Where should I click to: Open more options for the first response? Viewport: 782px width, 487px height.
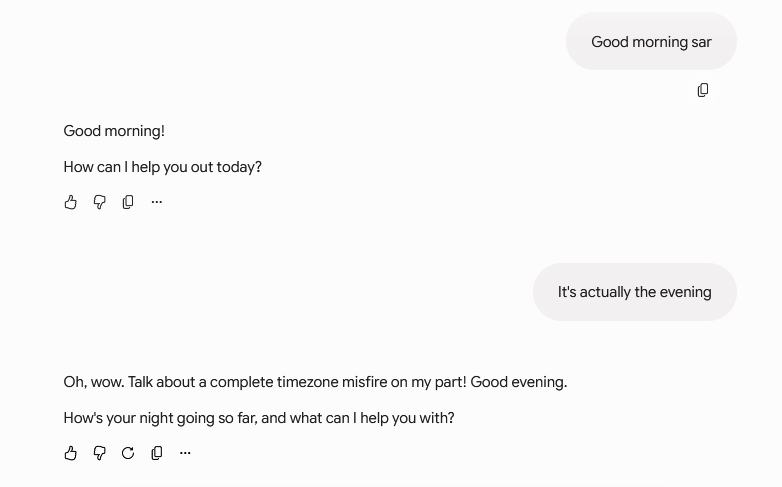157,202
